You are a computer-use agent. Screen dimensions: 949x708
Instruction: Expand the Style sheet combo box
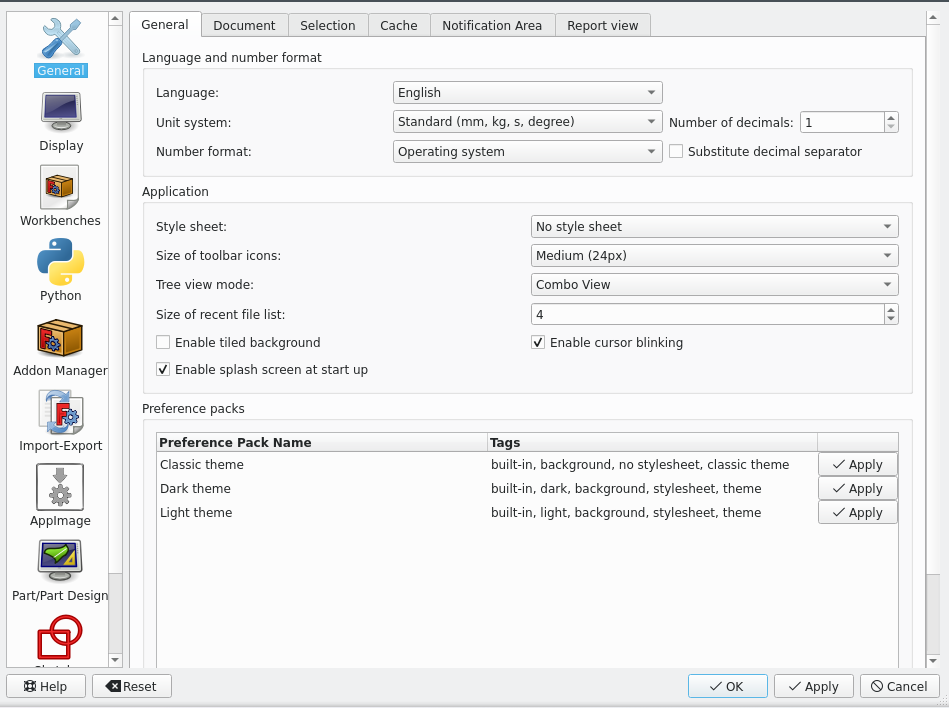tap(714, 227)
